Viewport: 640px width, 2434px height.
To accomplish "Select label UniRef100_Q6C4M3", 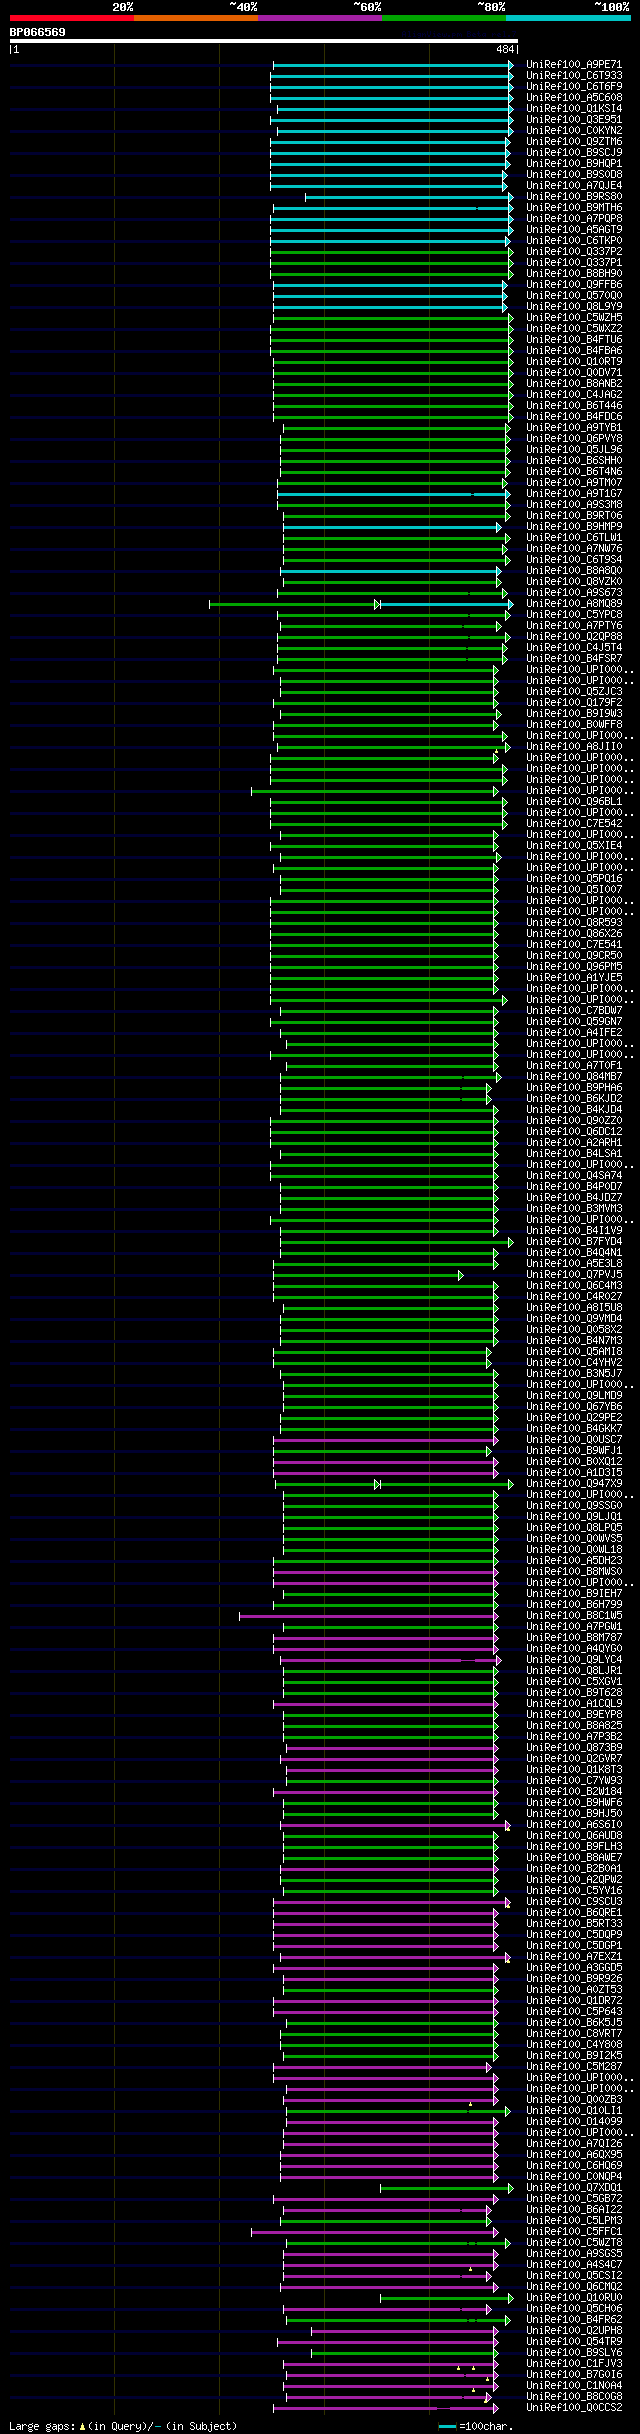I will pos(574,1285).
